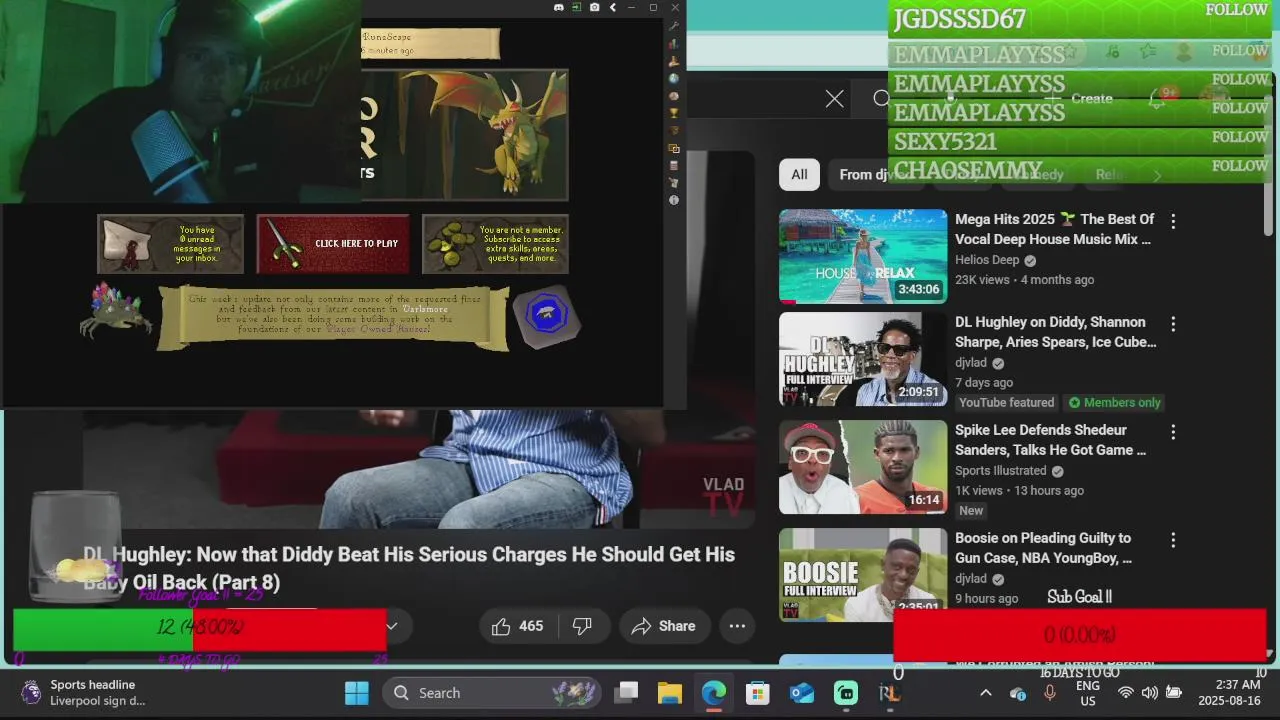Open Boosie full interview thumbnail

click(x=863, y=574)
